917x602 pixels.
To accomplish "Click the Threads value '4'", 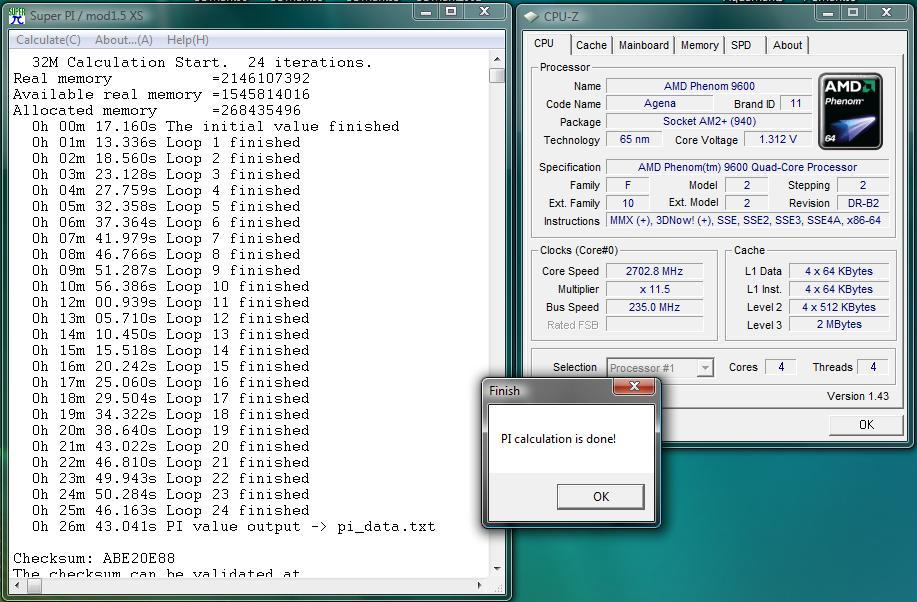I will click(873, 367).
